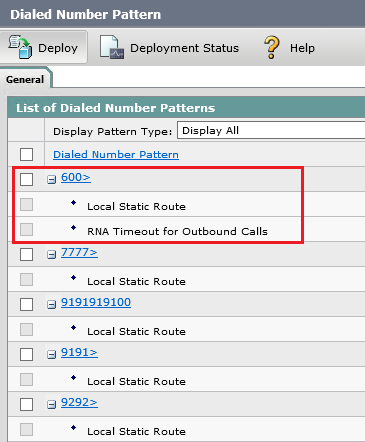Viewport: 365px width, 442px height.
Task: Click the Deploy icon in toolbar
Action: (x=20, y=47)
